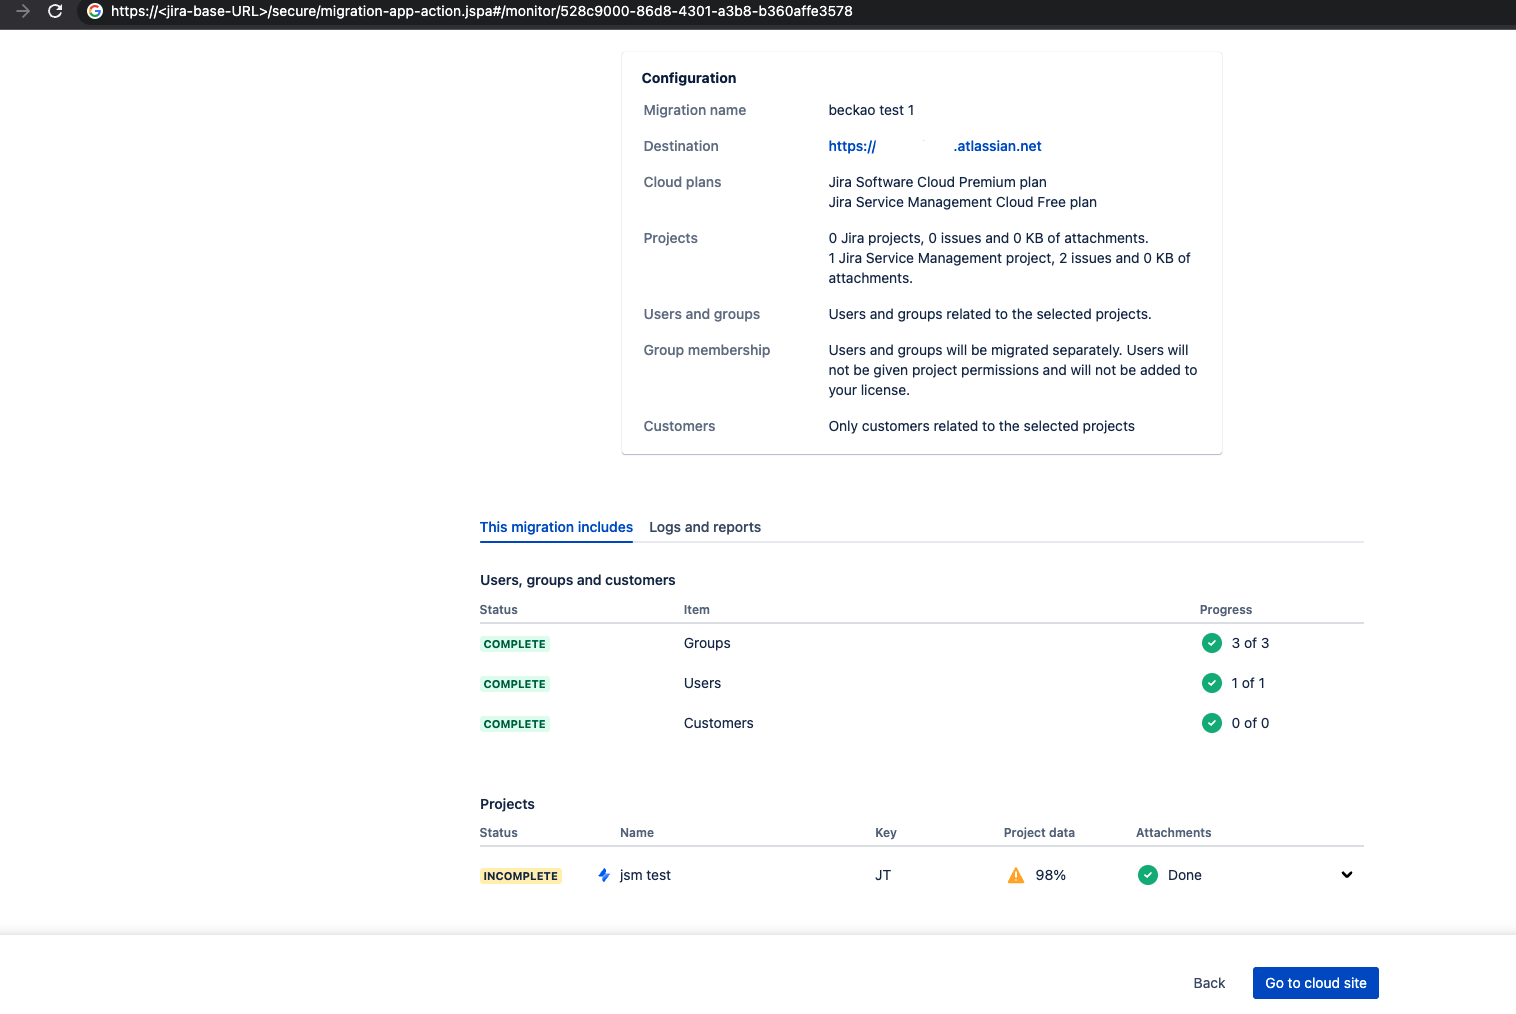Click the project key 'JT'
1516x1014 pixels.
click(x=883, y=875)
